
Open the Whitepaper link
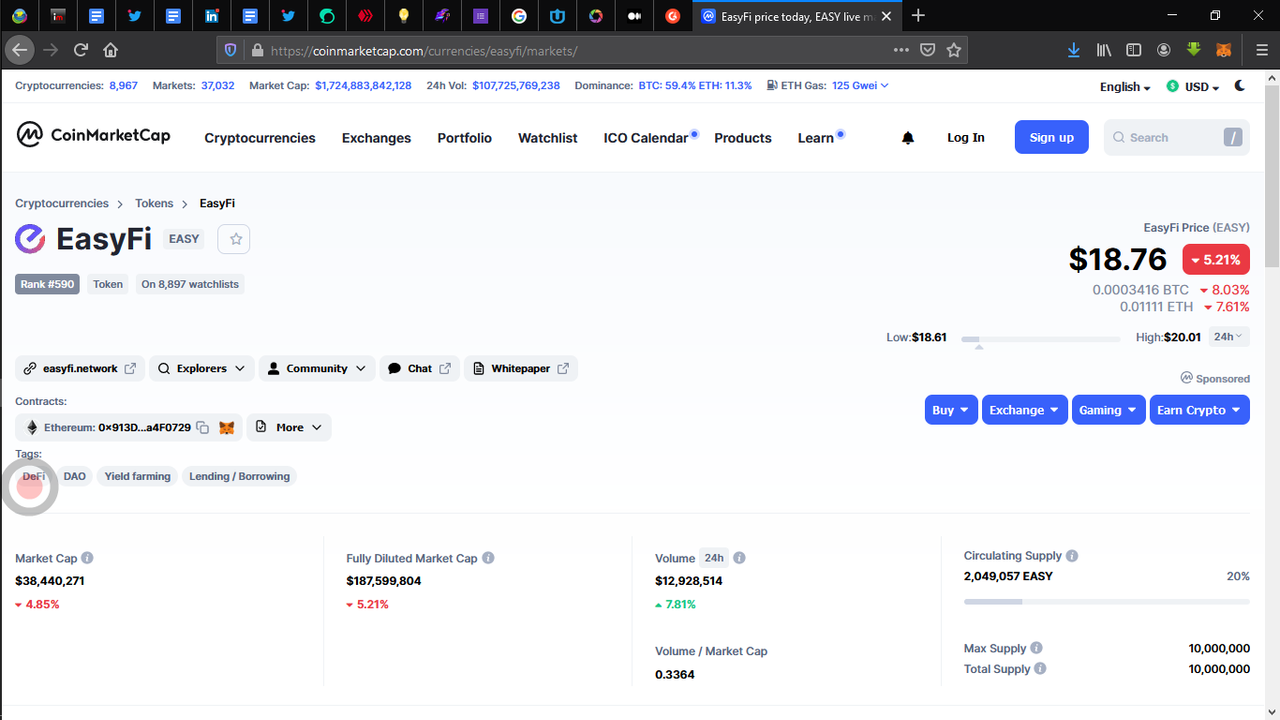tap(520, 369)
